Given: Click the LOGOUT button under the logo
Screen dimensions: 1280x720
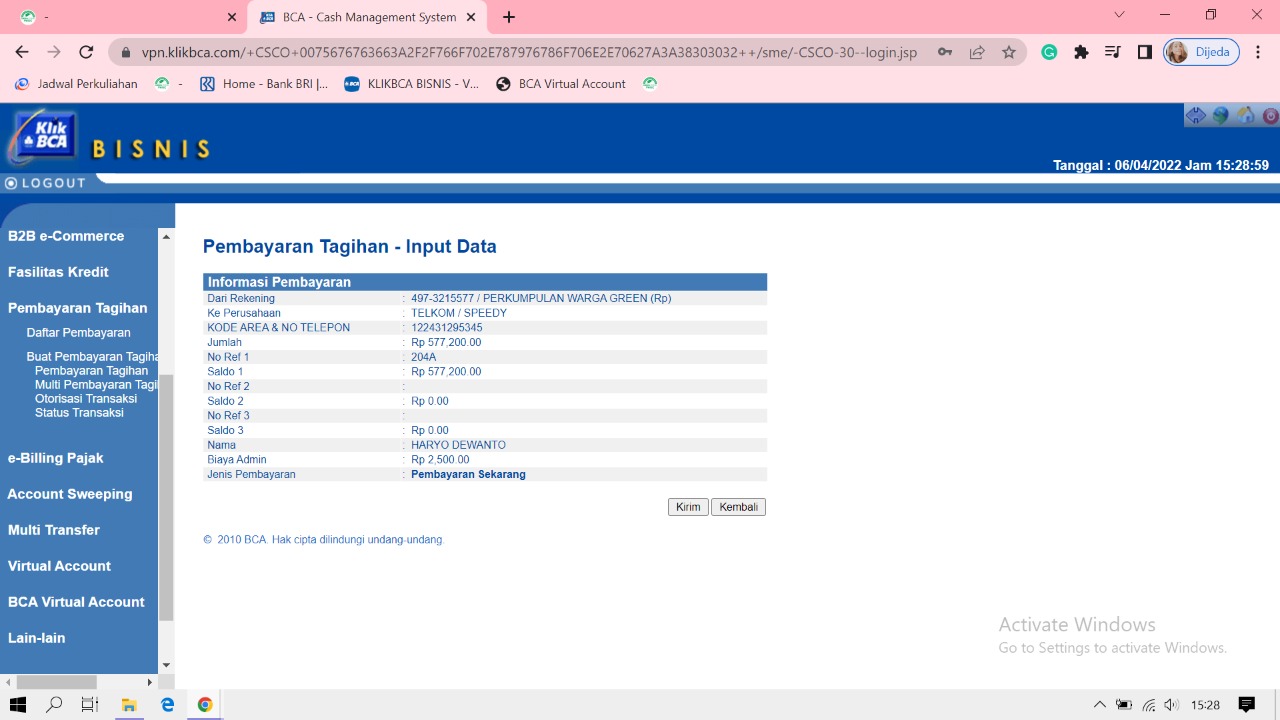Looking at the screenshot, I should (46, 183).
